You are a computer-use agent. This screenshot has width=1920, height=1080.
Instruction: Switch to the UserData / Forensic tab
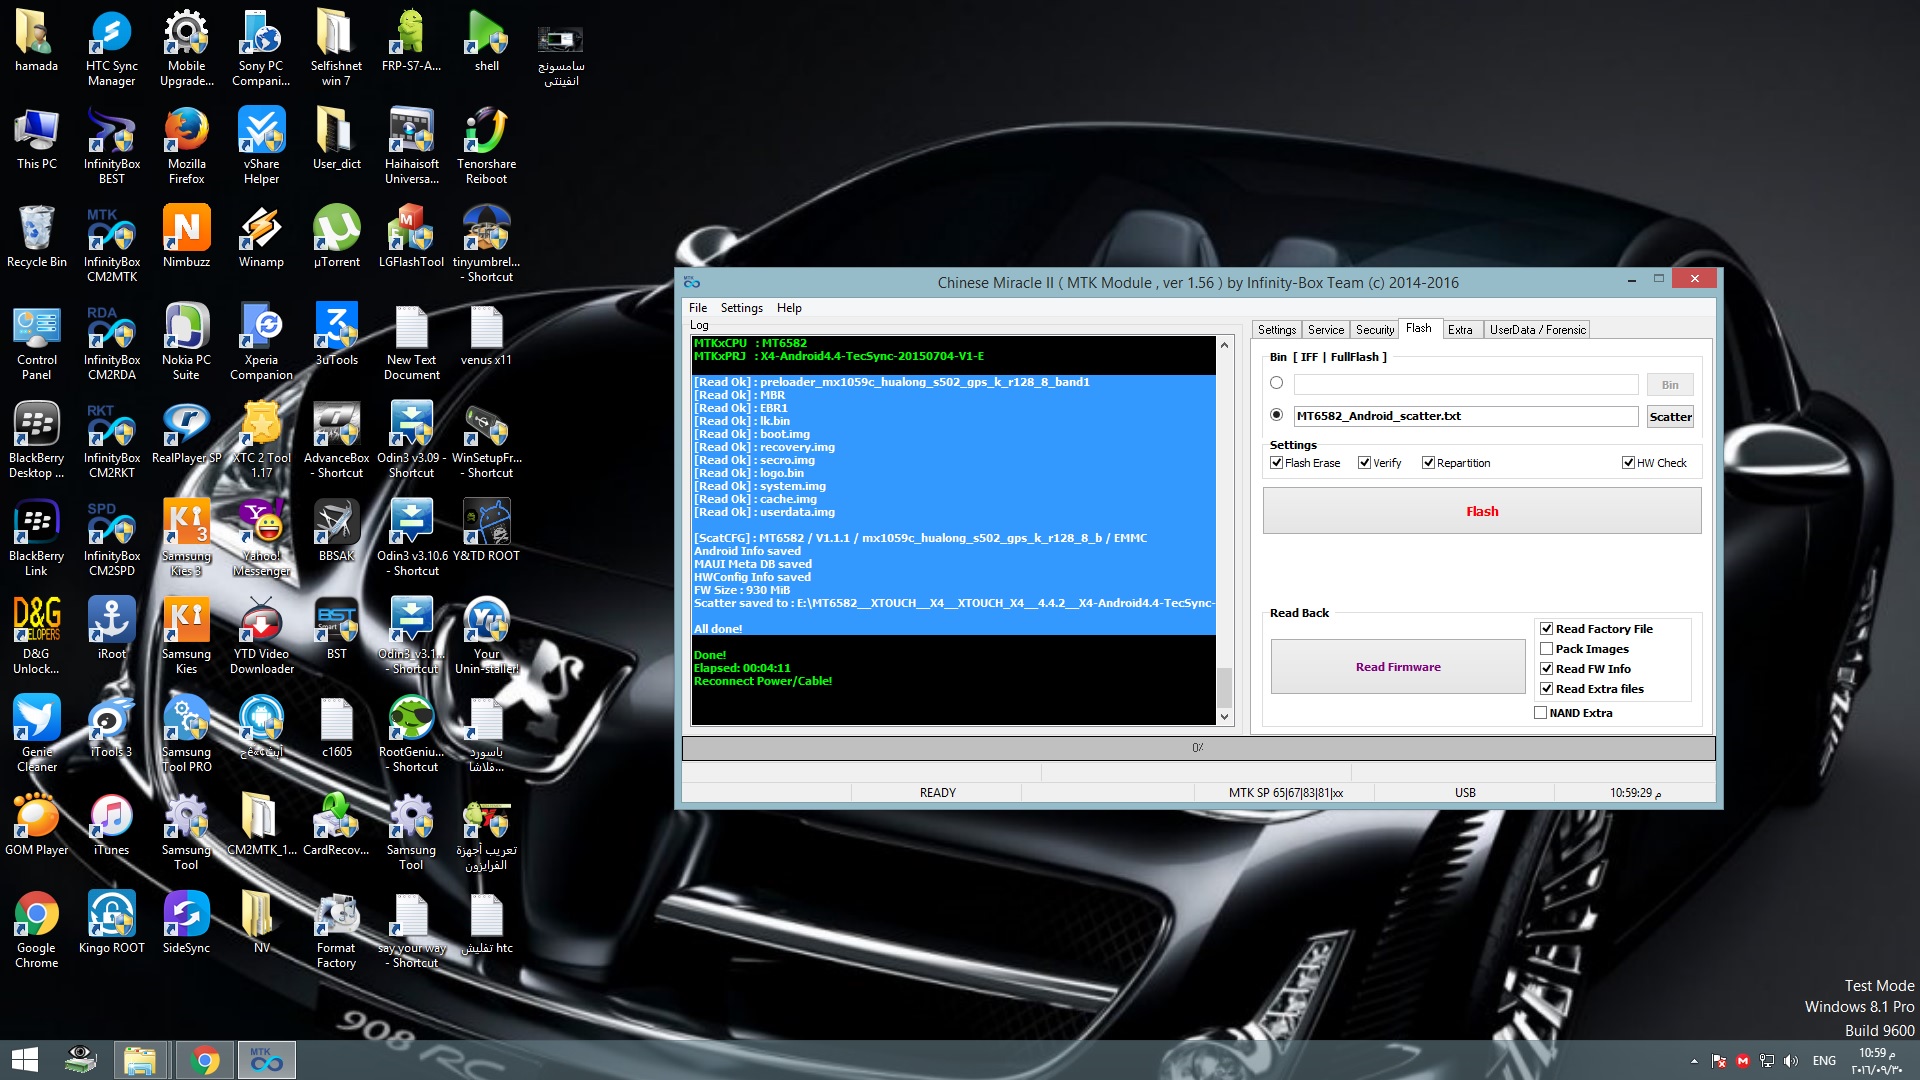[x=1537, y=330]
